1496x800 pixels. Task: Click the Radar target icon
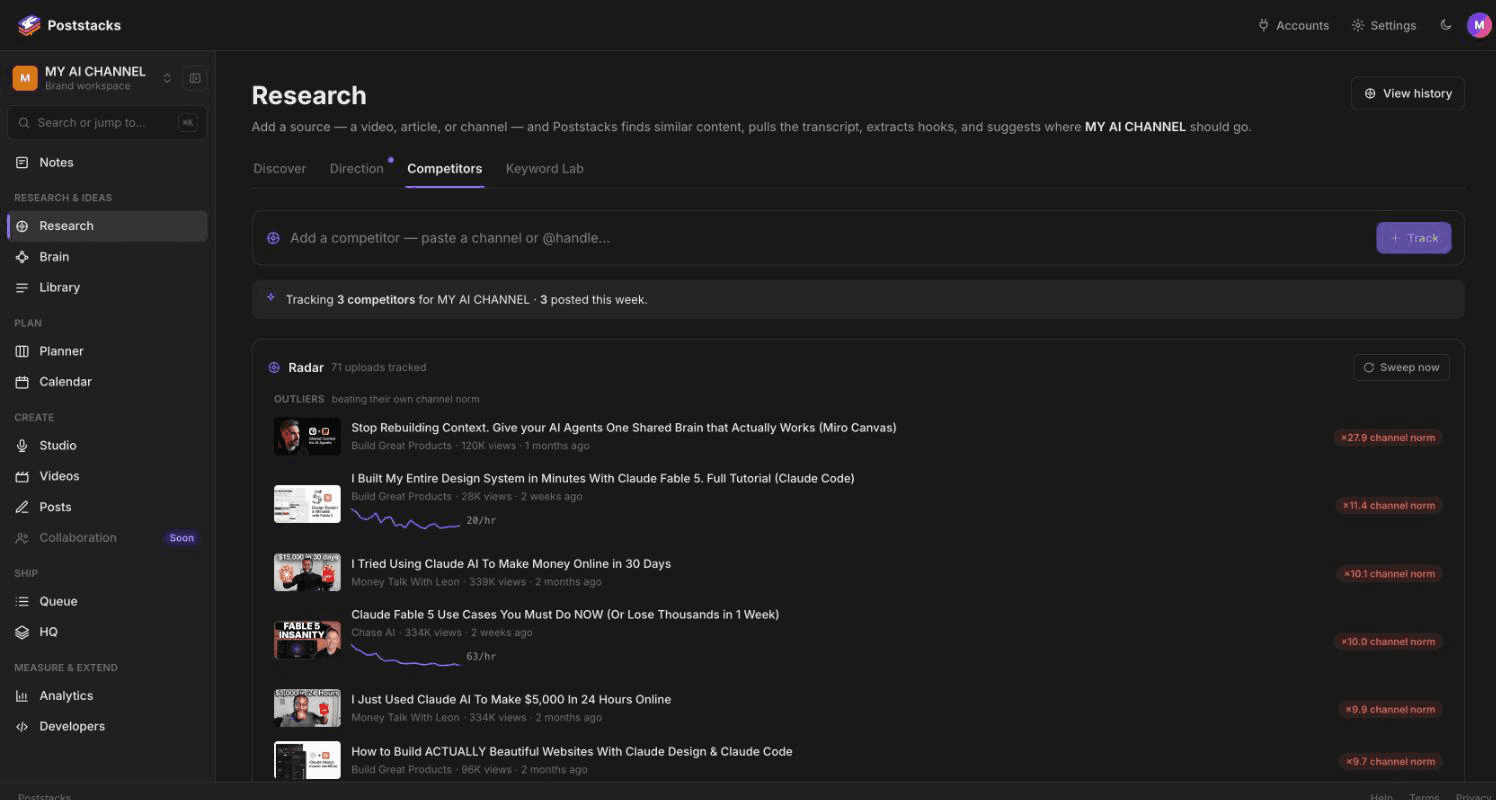(x=274, y=368)
